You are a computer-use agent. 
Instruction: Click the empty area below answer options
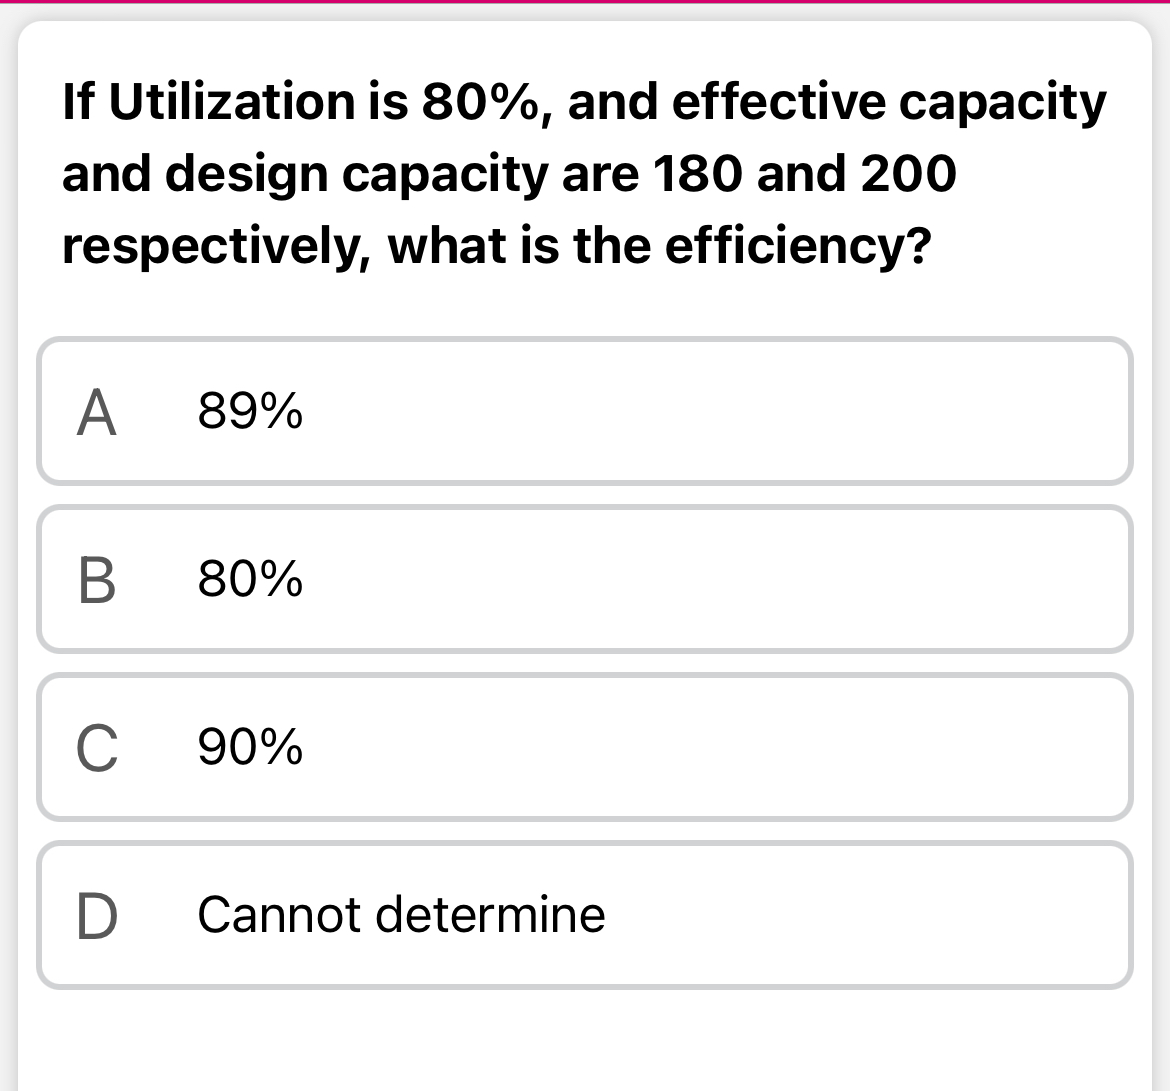(585, 1040)
